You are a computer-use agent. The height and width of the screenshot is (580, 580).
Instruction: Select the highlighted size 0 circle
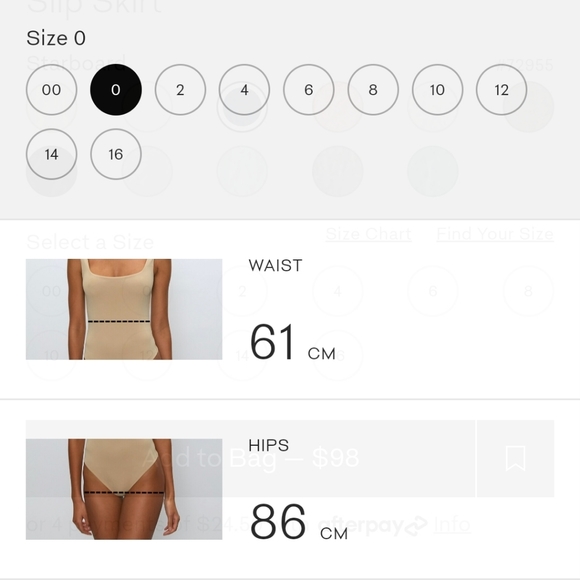click(116, 90)
